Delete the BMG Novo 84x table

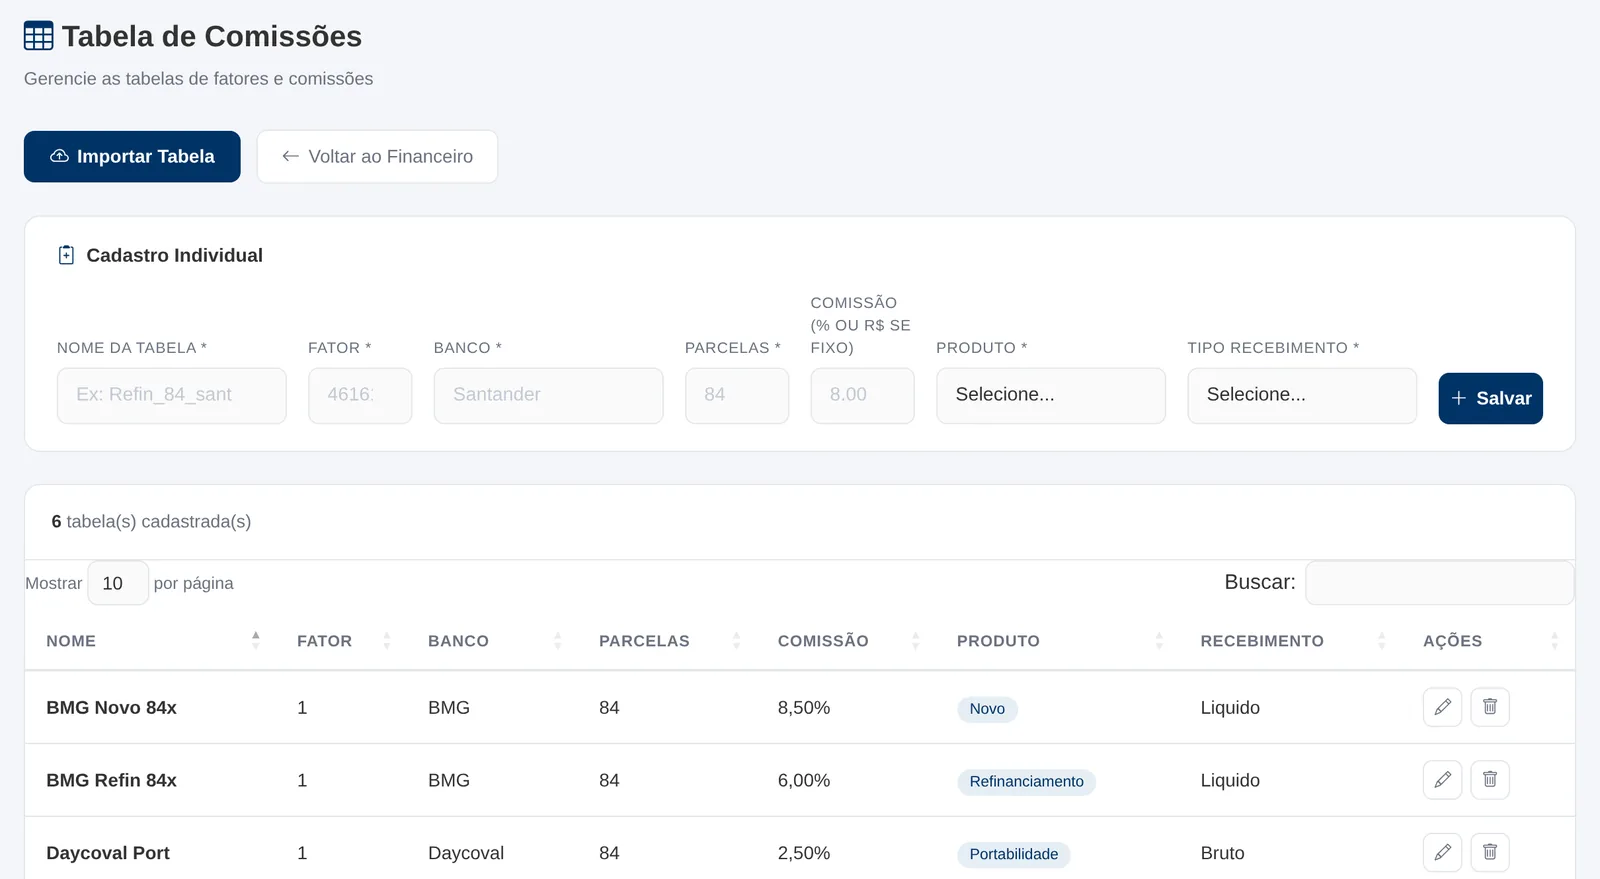[x=1489, y=707]
